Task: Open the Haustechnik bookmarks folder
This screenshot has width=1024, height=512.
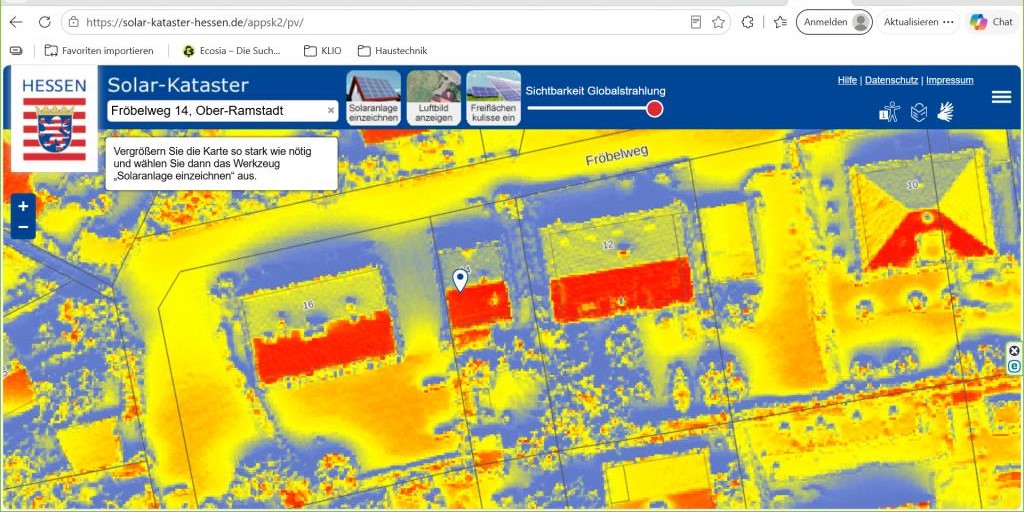Action: [392, 50]
